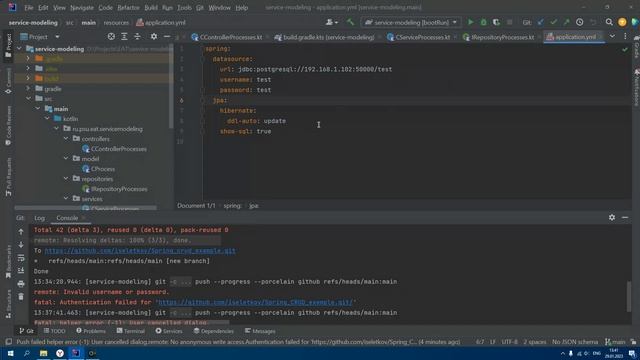640x360 pixels.
Task: Click 'No JSON schema' in status bar
Action: coord(575,342)
